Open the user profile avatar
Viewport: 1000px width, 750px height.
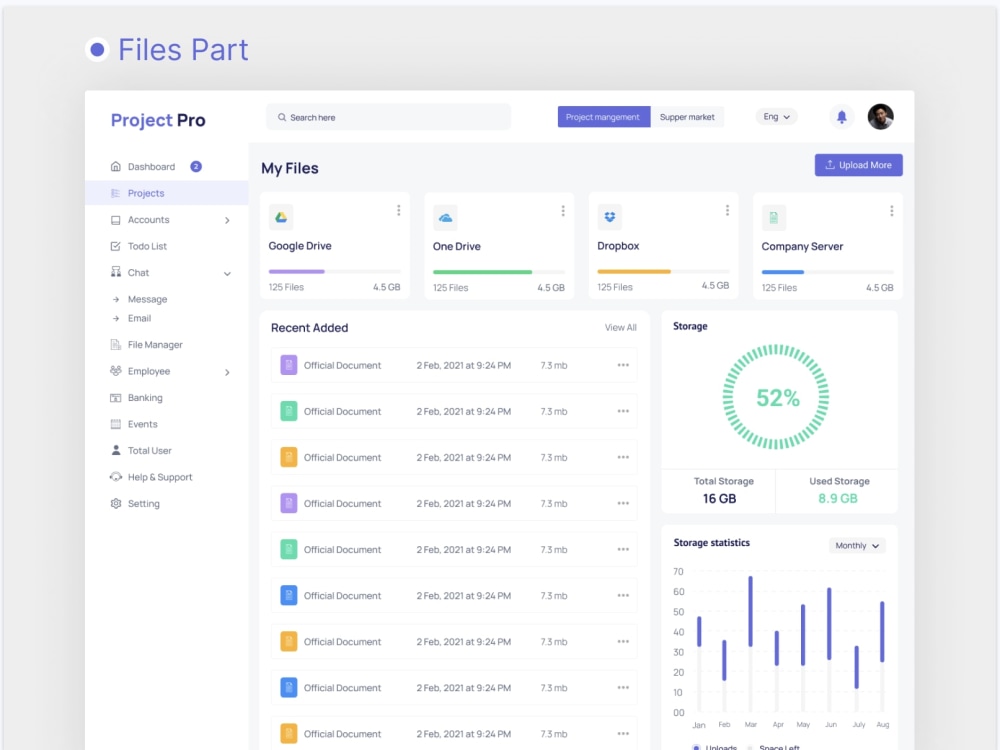tap(880, 117)
